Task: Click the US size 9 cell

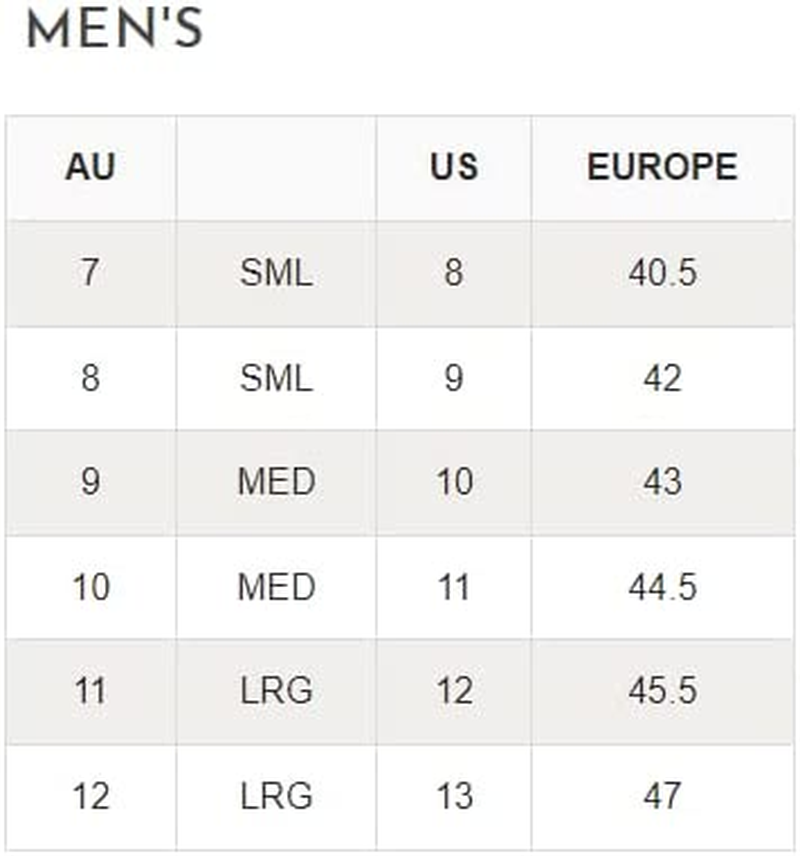Action: click(454, 378)
